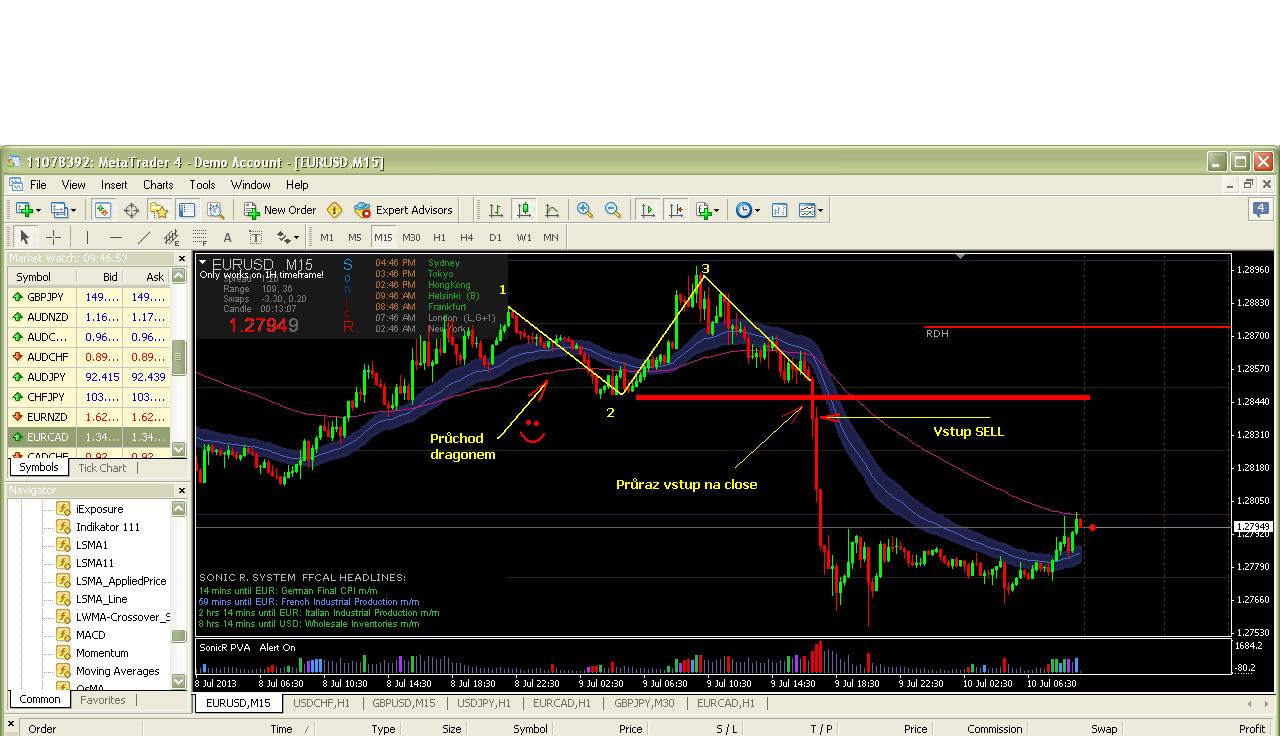Image resolution: width=1280 pixels, height=736 pixels.
Task: Switch timeframe to H4
Action: click(x=467, y=237)
